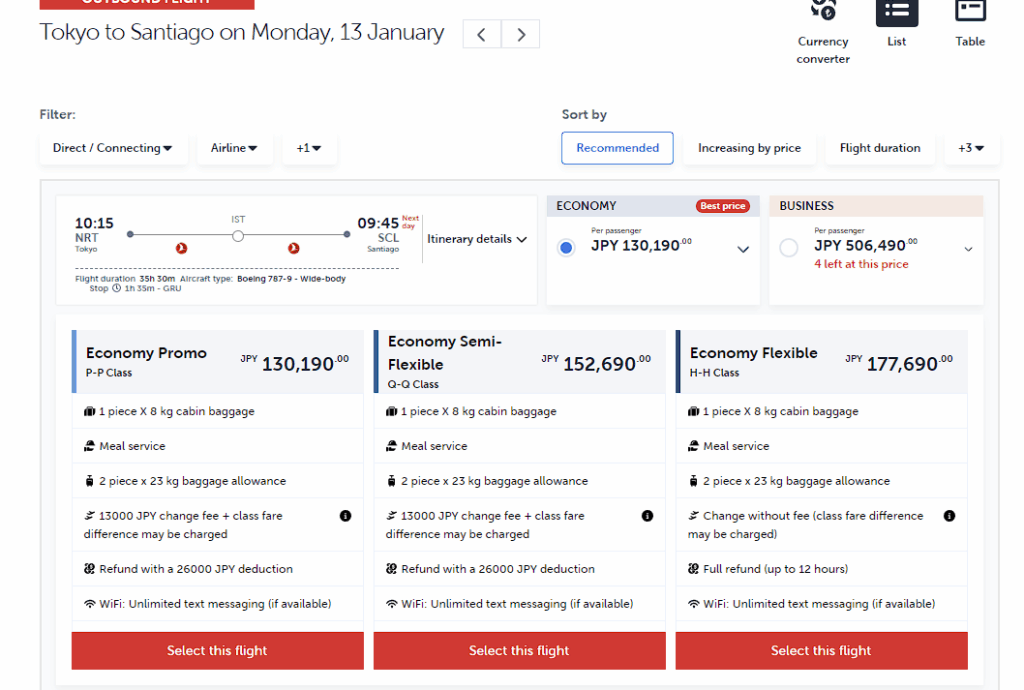Click Economy Flexible change info icon

(949, 516)
